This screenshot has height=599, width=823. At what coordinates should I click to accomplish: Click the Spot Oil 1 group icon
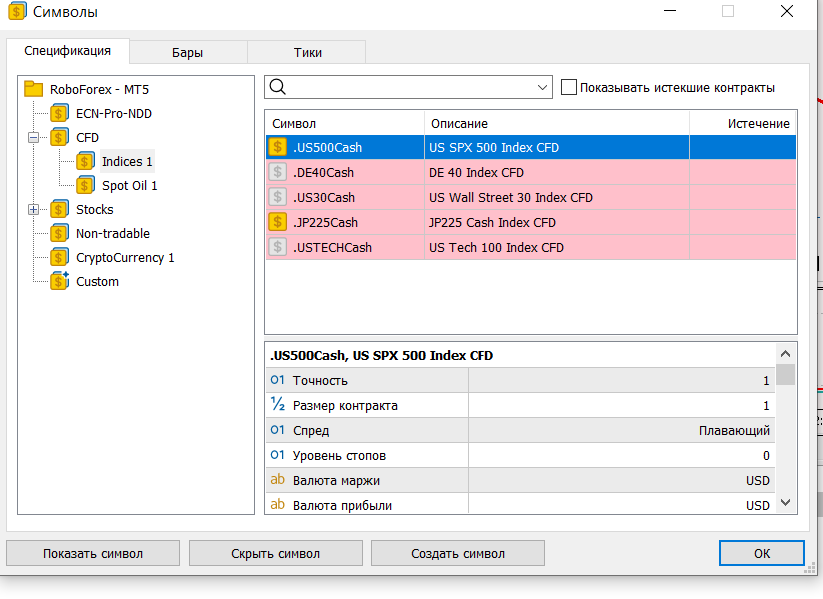(86, 185)
